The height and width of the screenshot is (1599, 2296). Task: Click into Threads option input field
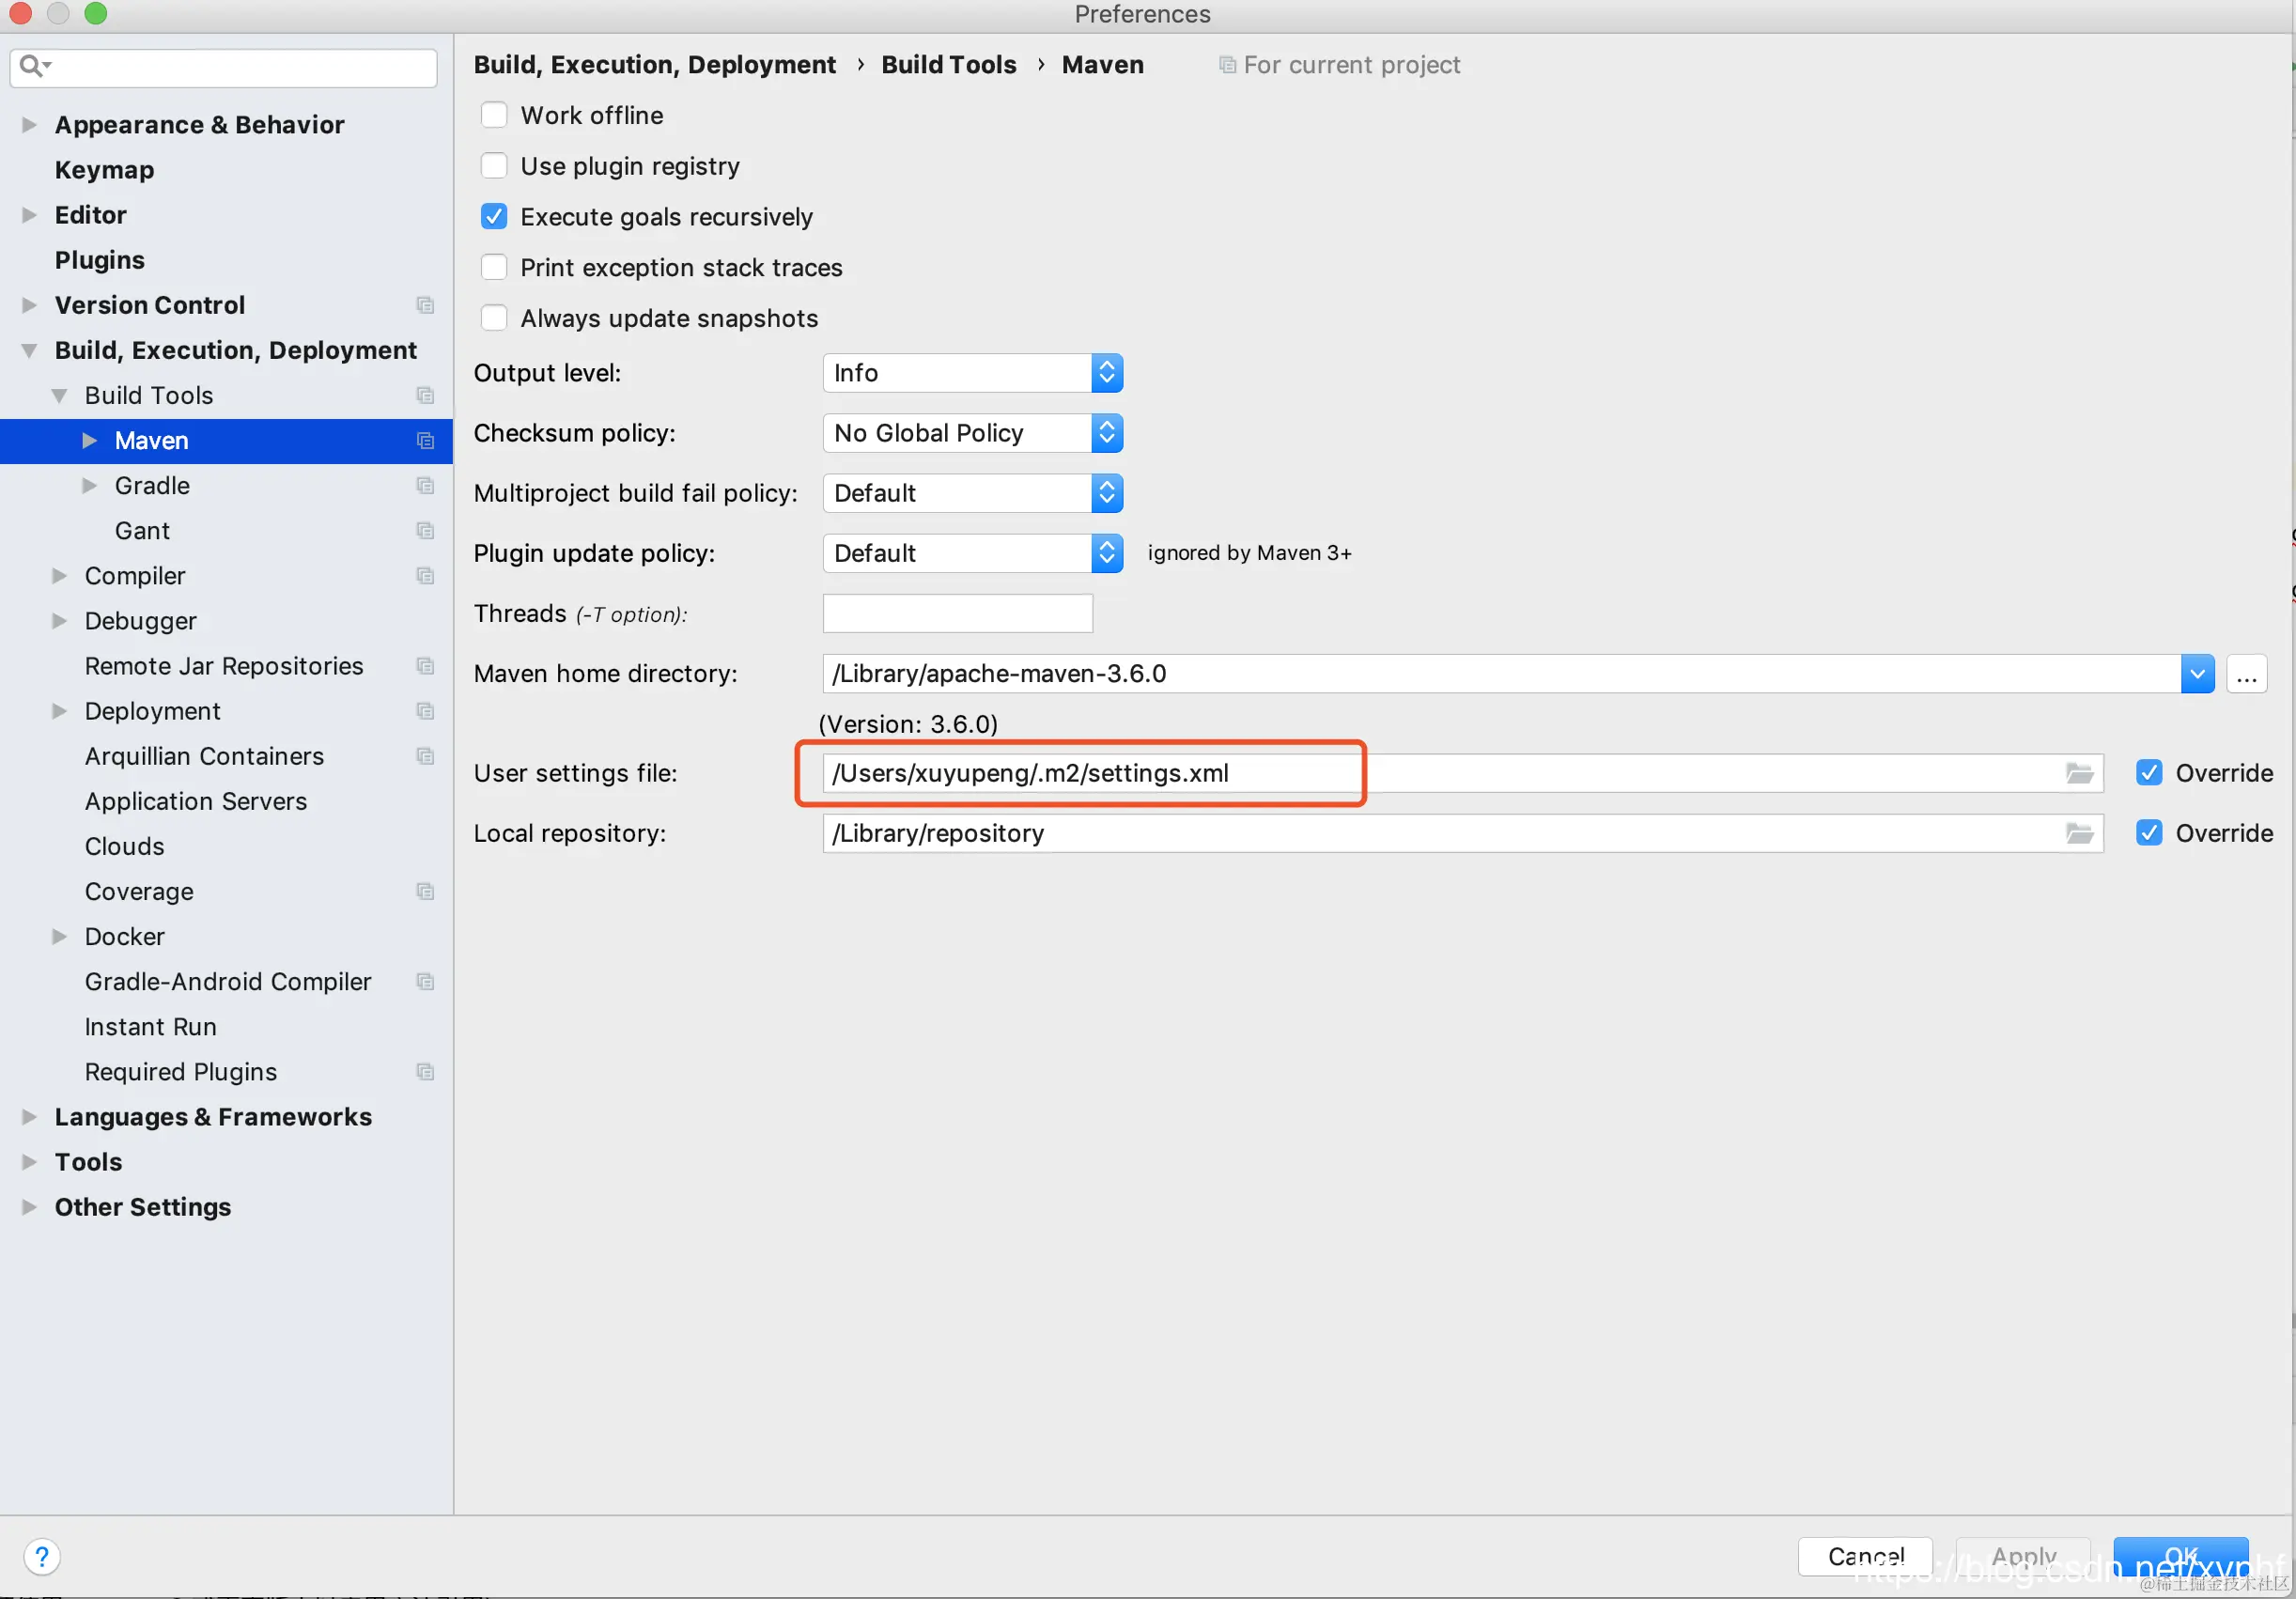957,614
